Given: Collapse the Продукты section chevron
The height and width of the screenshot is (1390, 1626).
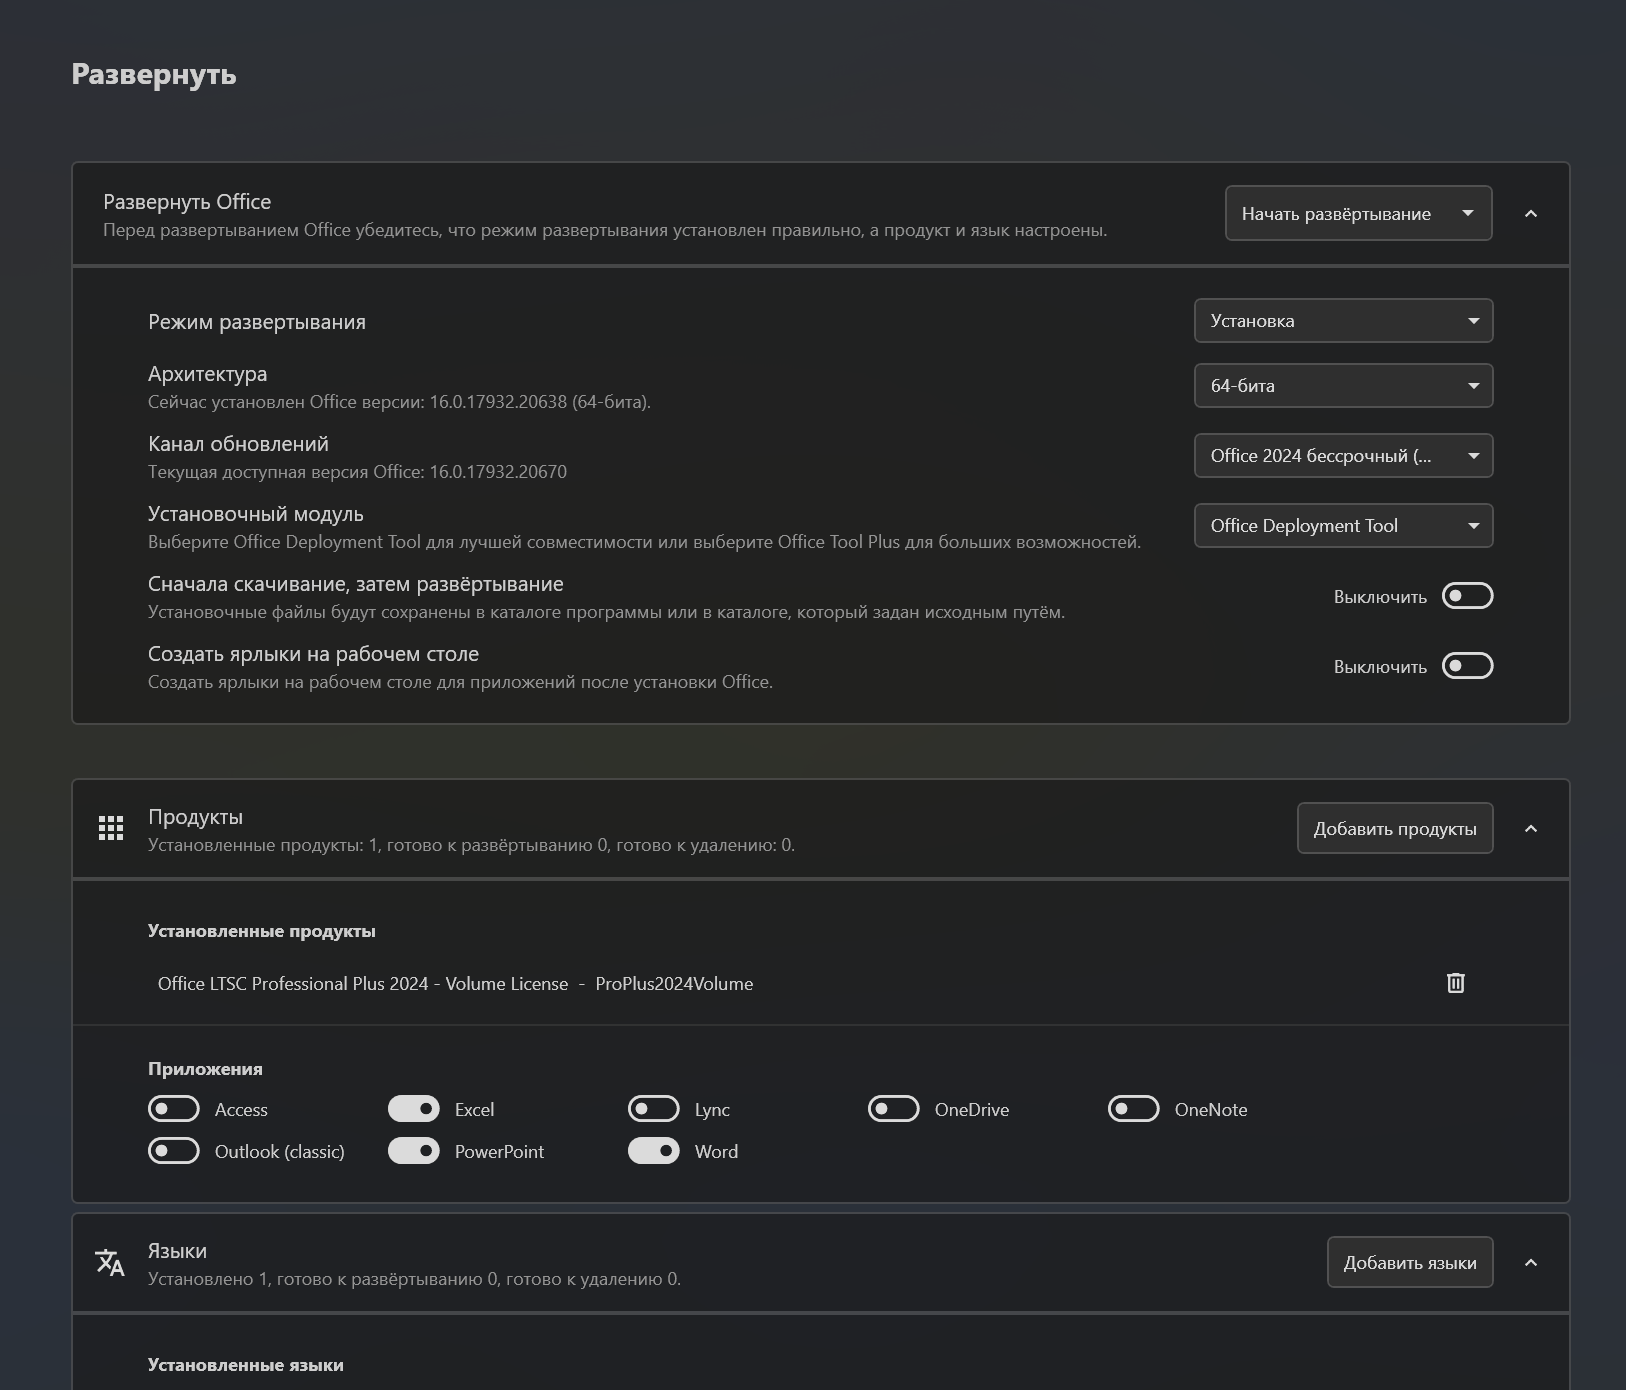Looking at the screenshot, I should click(1530, 829).
